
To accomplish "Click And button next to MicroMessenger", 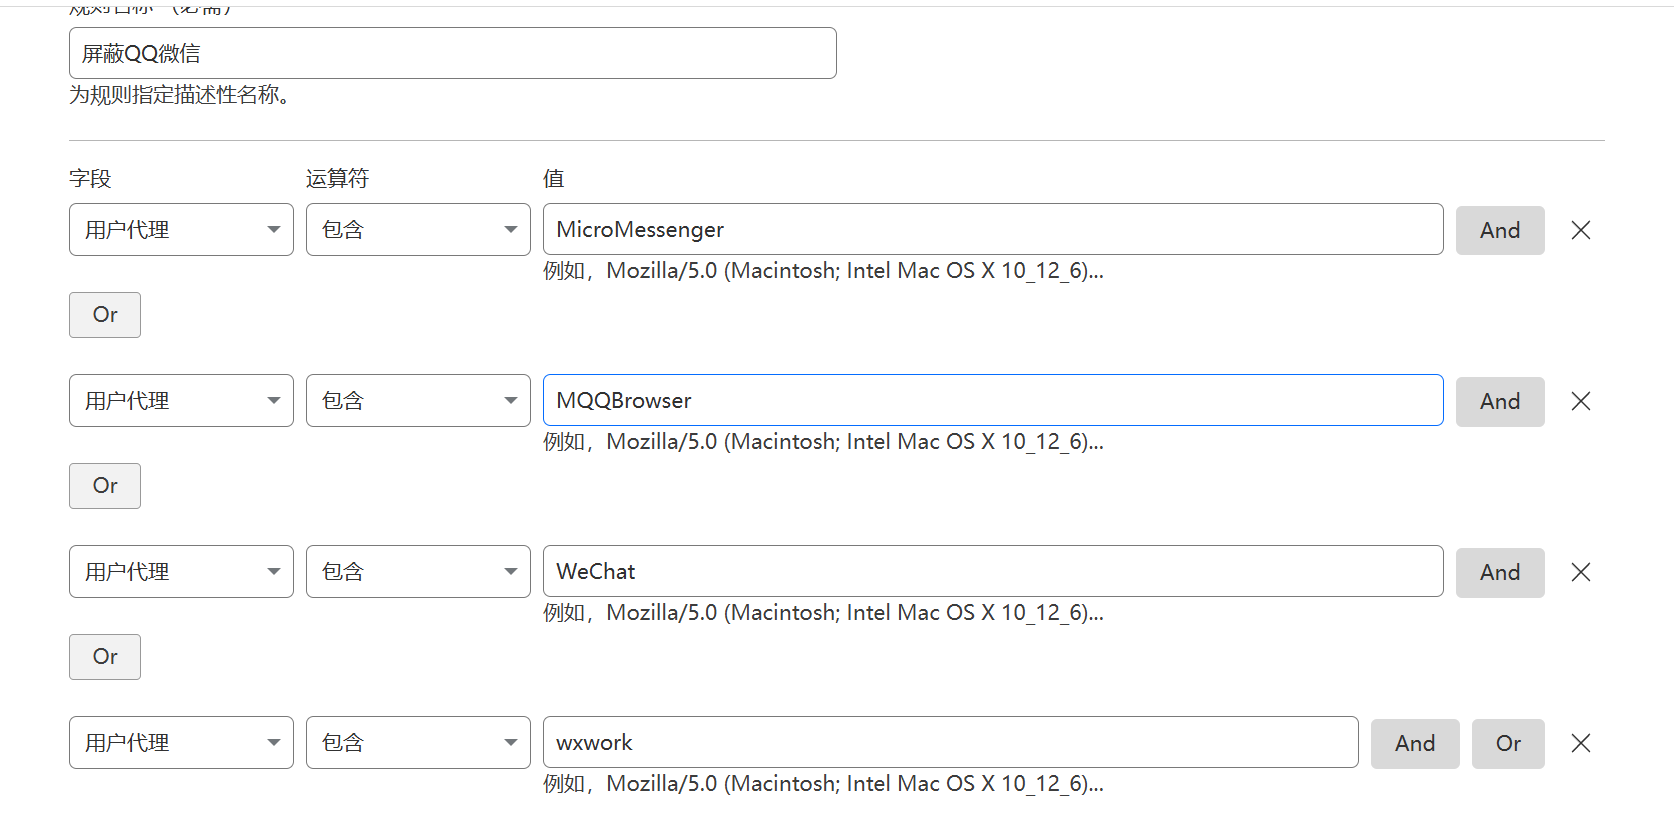I will point(1500,230).
